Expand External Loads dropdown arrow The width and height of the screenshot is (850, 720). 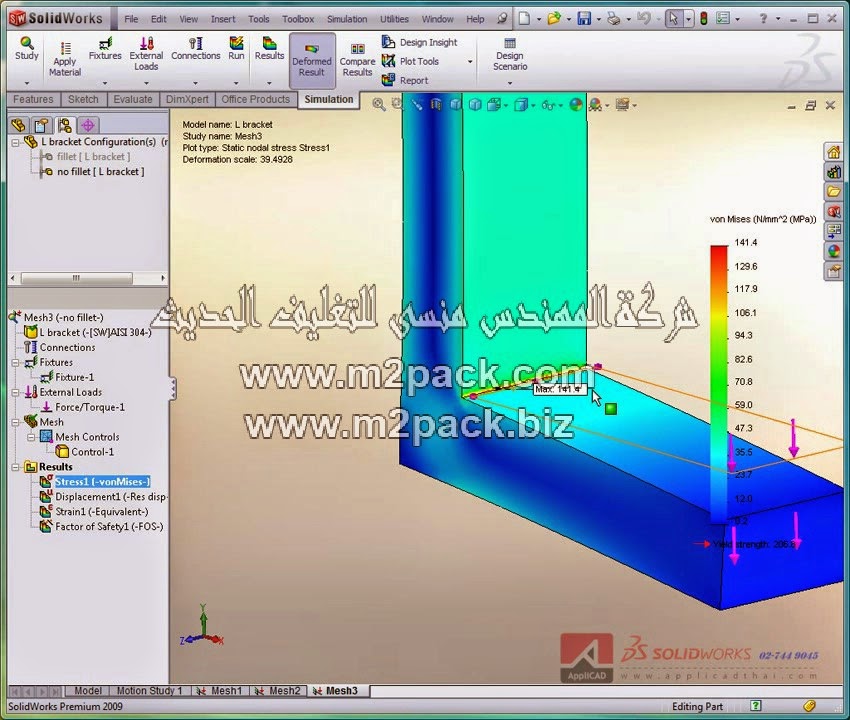pos(146,83)
